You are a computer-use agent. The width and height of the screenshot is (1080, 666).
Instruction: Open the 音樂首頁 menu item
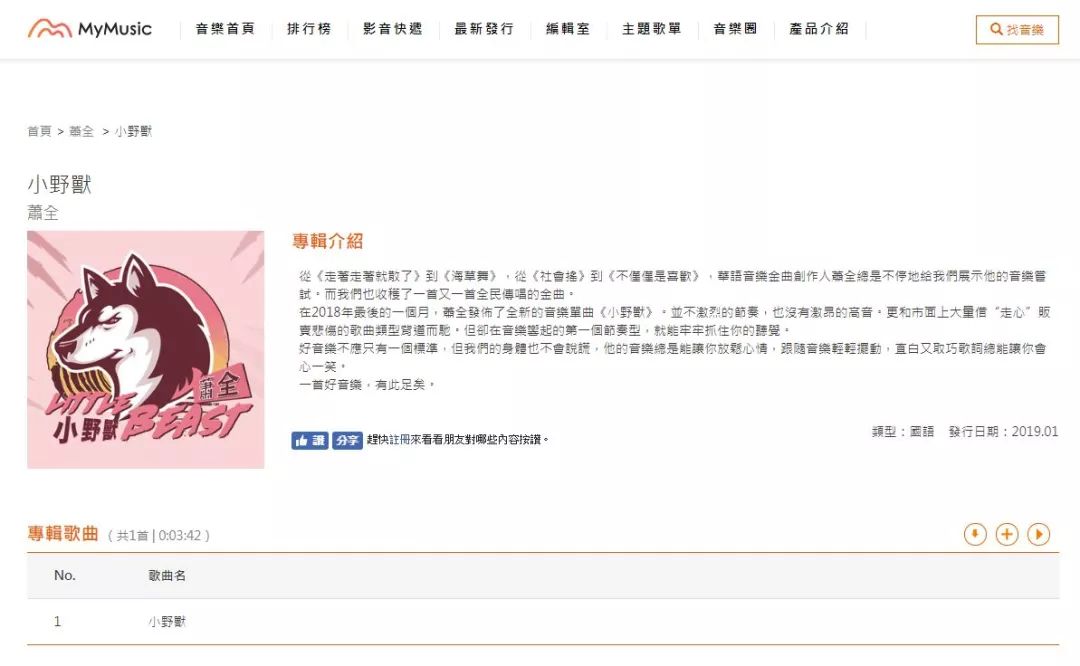click(225, 29)
